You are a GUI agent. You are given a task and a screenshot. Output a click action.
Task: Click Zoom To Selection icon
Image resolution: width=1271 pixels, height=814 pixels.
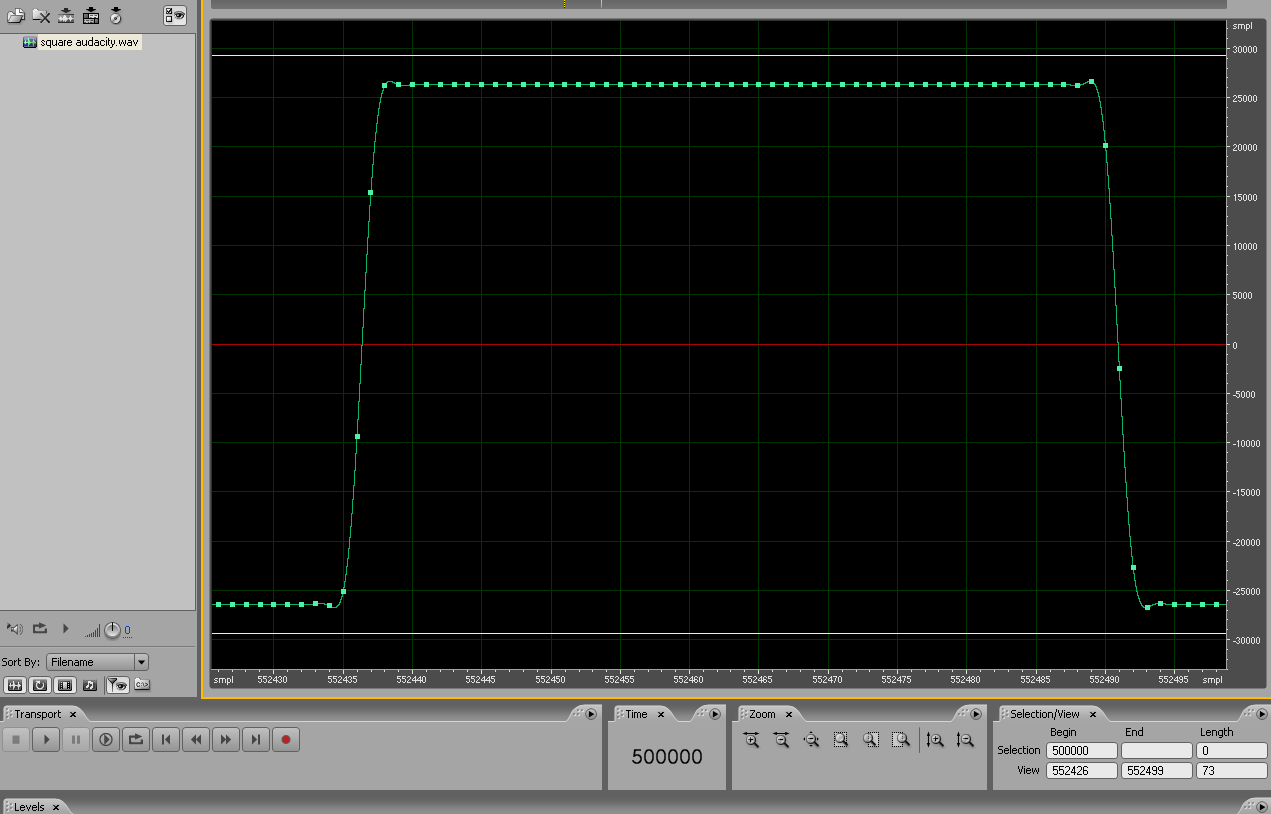coord(841,740)
